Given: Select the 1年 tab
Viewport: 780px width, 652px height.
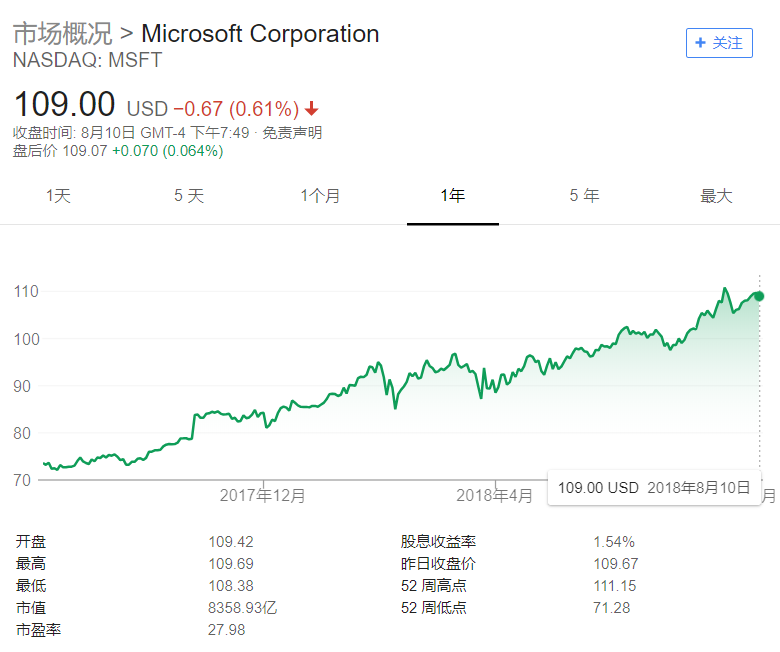Looking at the screenshot, I should point(453,195).
